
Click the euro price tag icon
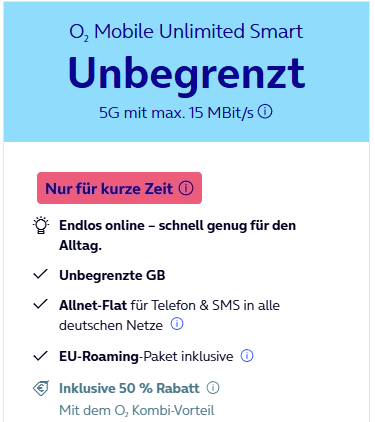click(x=41, y=388)
